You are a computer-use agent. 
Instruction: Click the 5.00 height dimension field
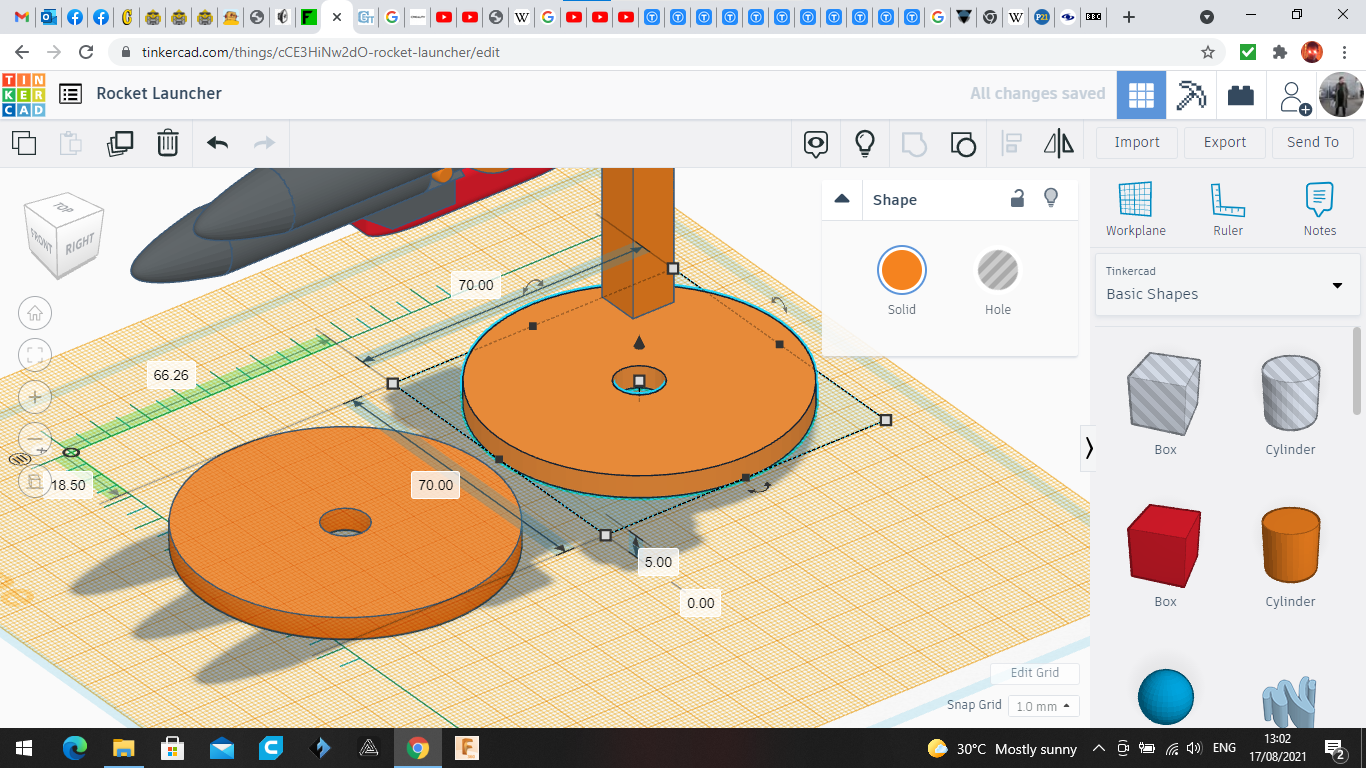pos(658,562)
